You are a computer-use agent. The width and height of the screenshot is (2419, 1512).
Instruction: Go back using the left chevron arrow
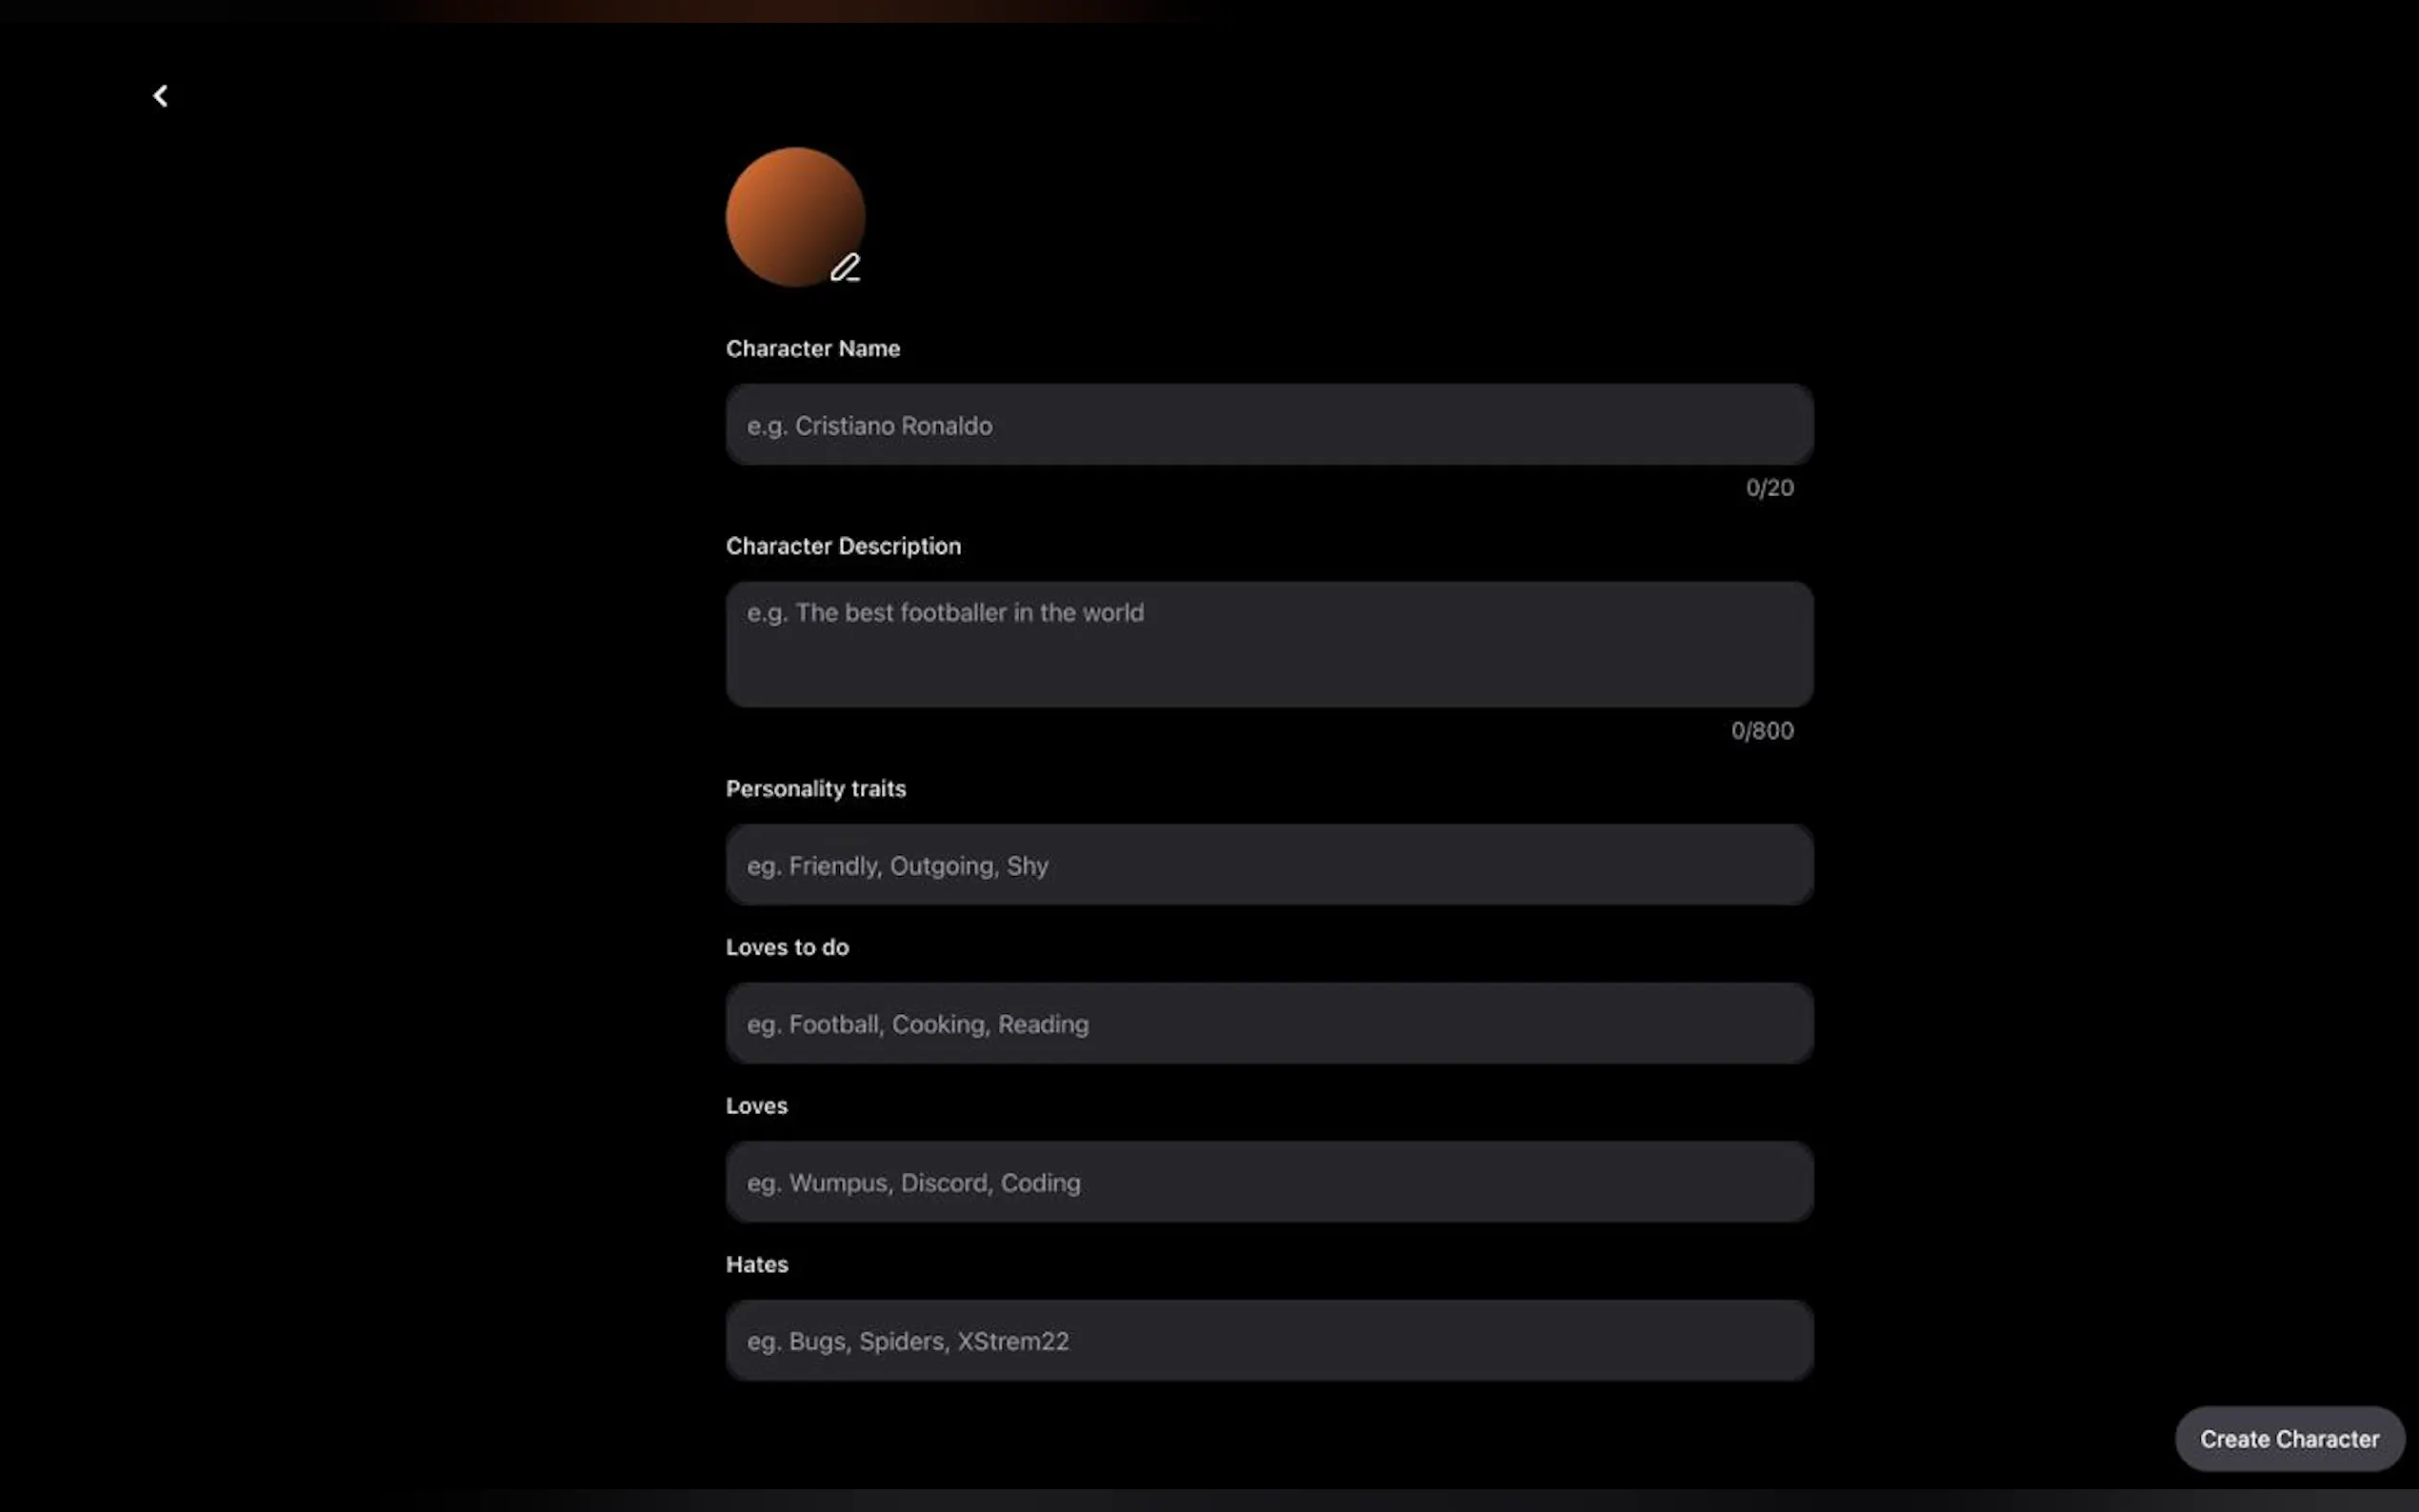(160, 96)
